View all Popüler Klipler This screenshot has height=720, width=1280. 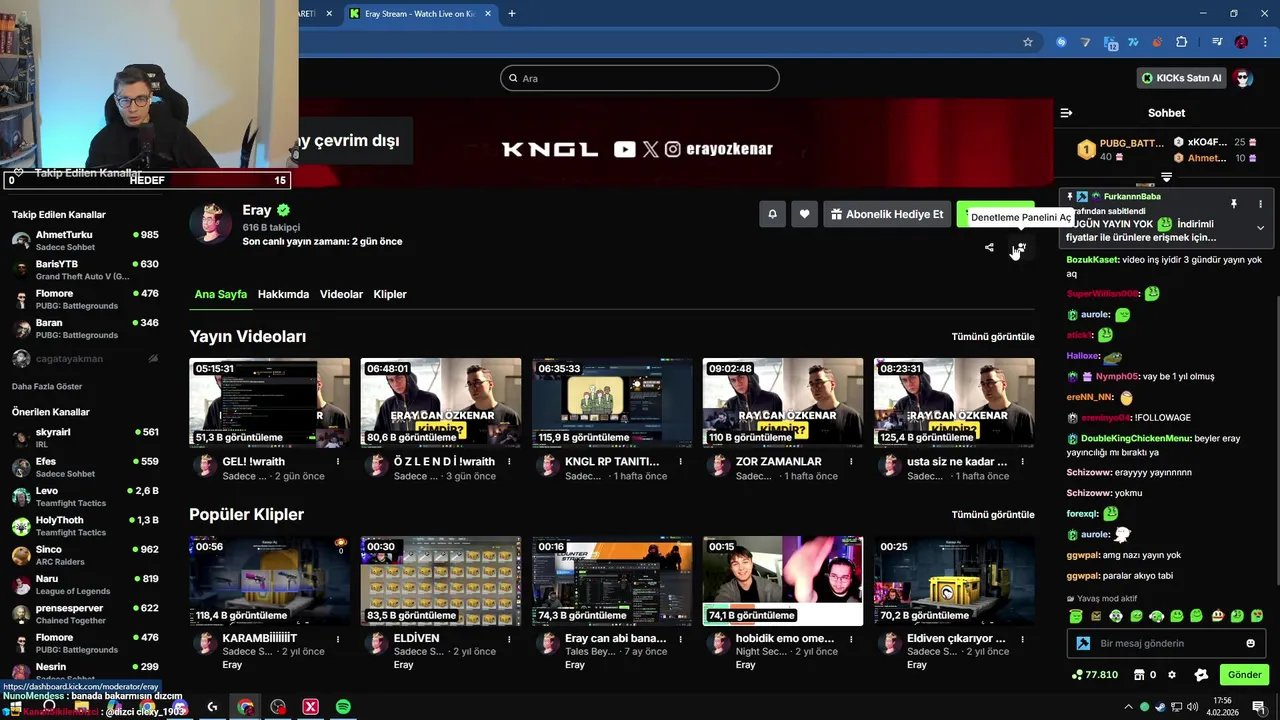[x=993, y=515]
